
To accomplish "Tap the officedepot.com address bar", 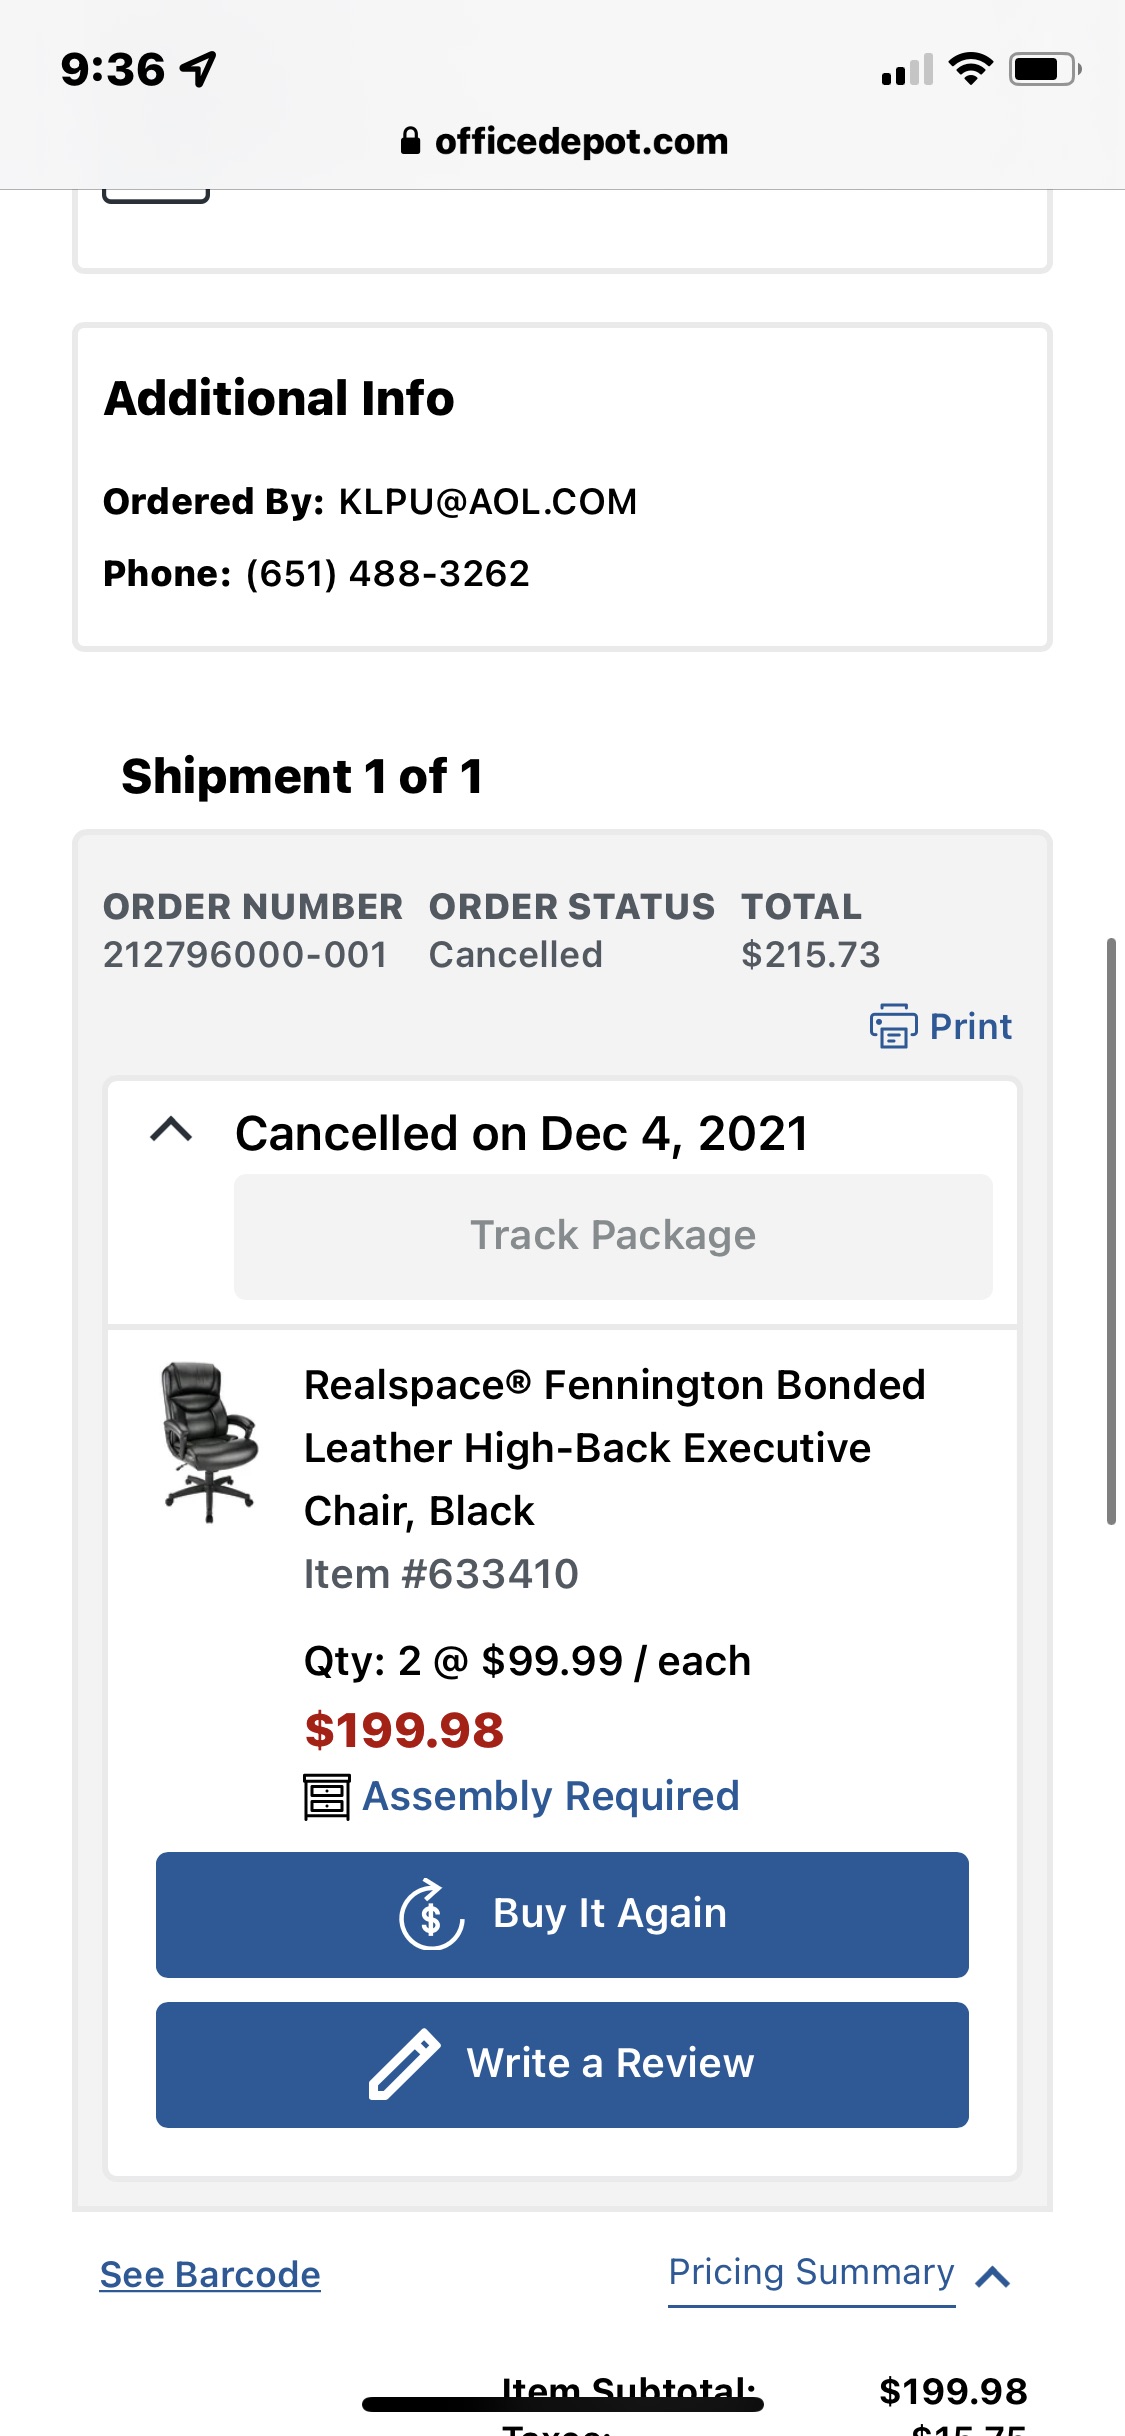I will [562, 140].
